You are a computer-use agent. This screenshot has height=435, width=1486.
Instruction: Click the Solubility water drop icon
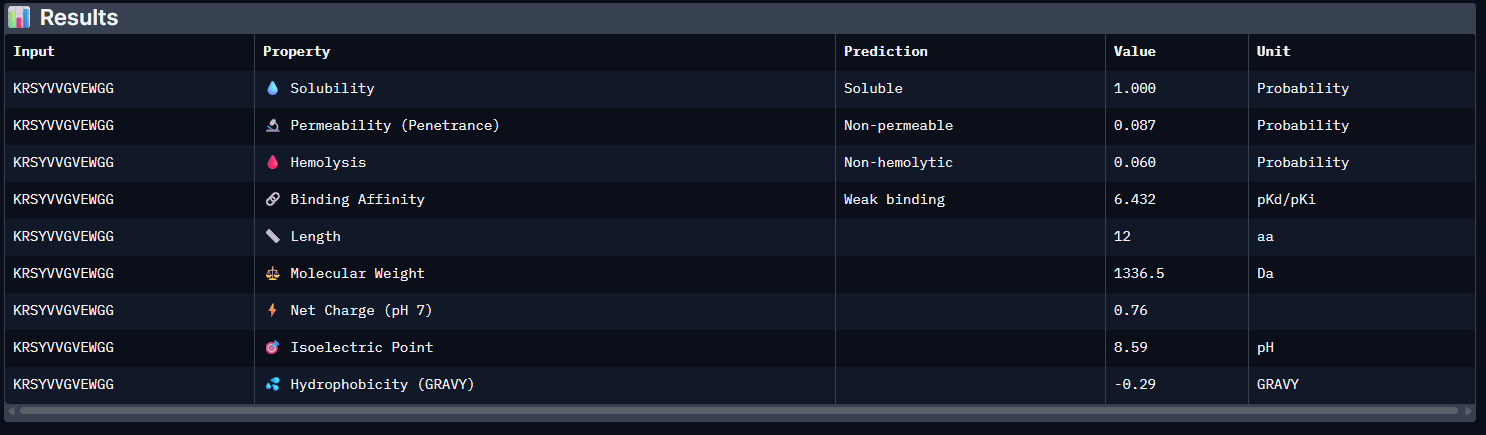click(272, 88)
